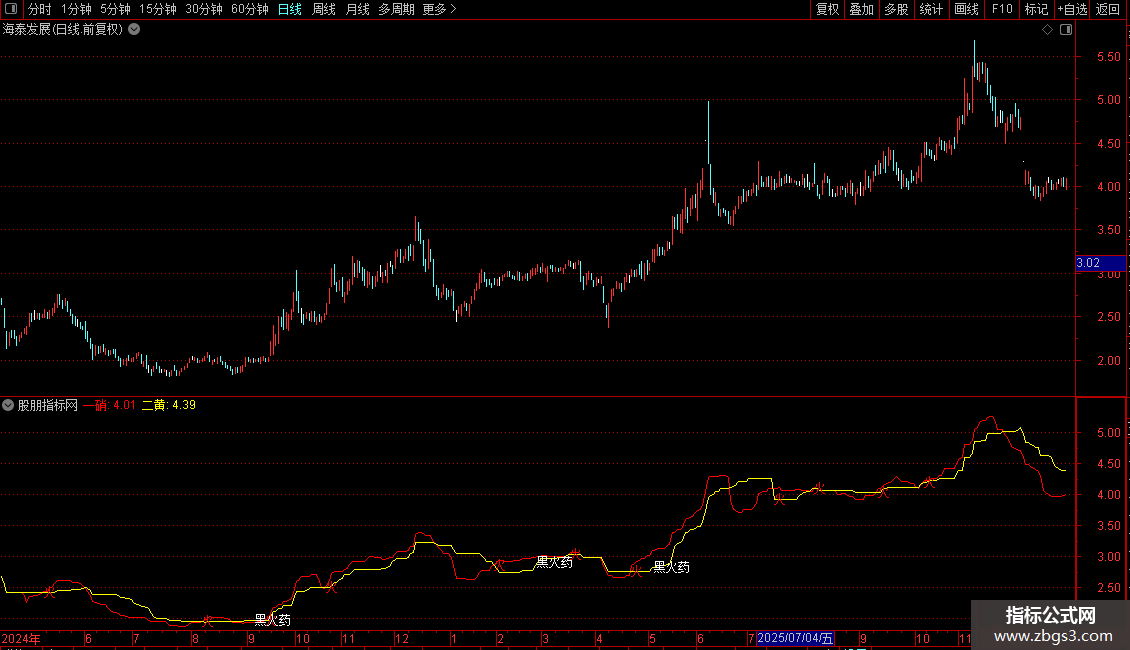Select the 周线 weekly period tab
The image size is (1130, 650).
(x=324, y=9)
